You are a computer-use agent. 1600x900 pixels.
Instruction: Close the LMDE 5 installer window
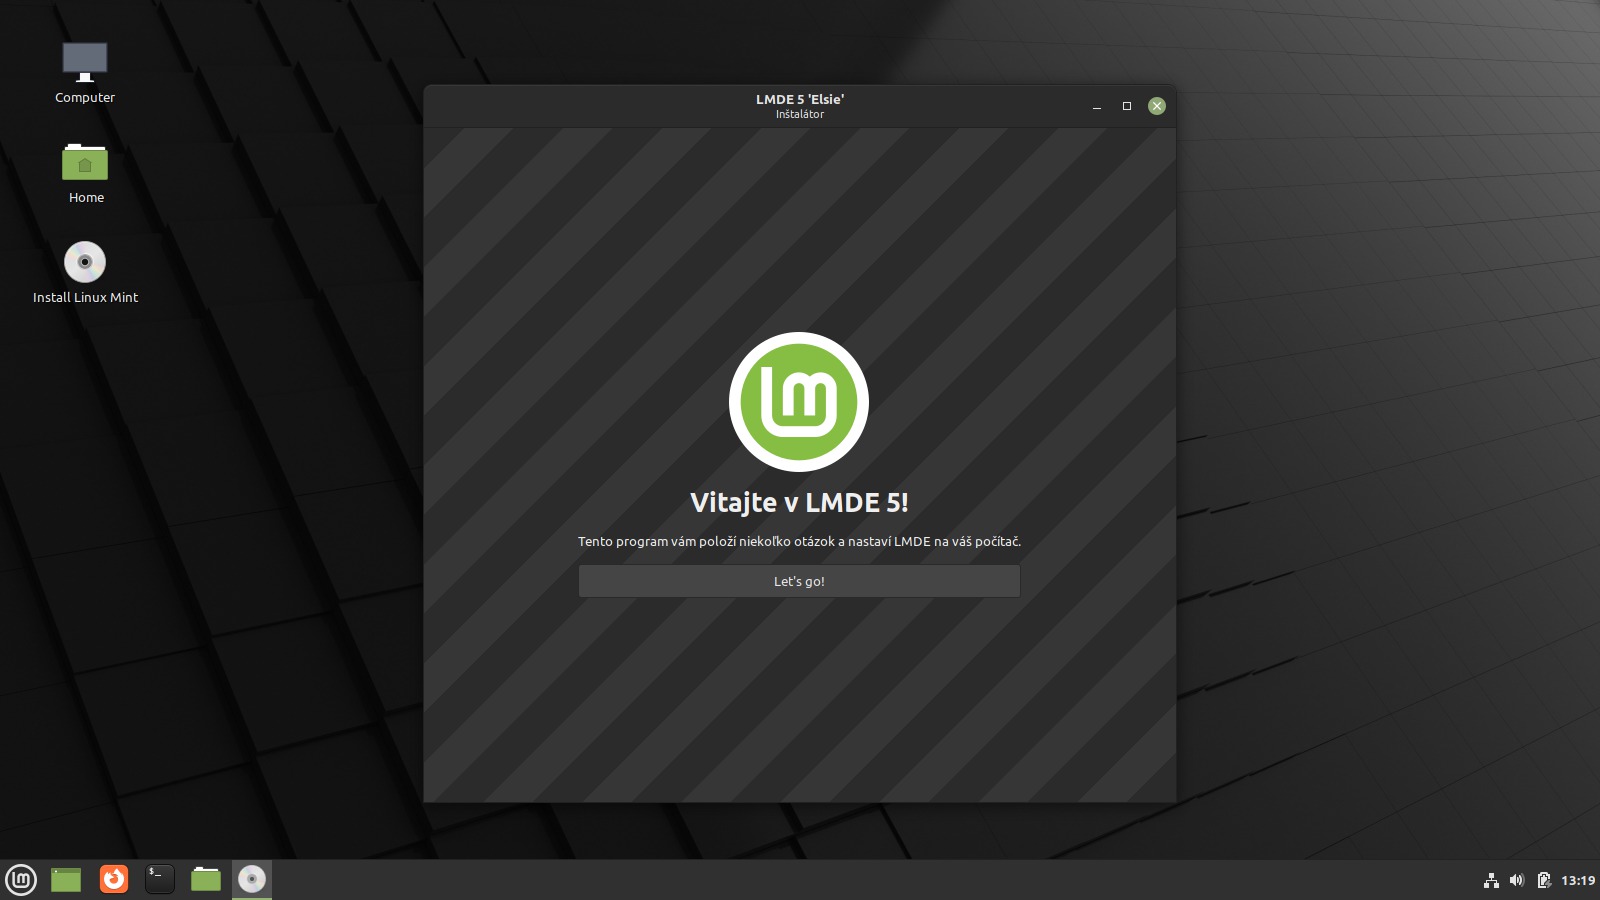1157,106
